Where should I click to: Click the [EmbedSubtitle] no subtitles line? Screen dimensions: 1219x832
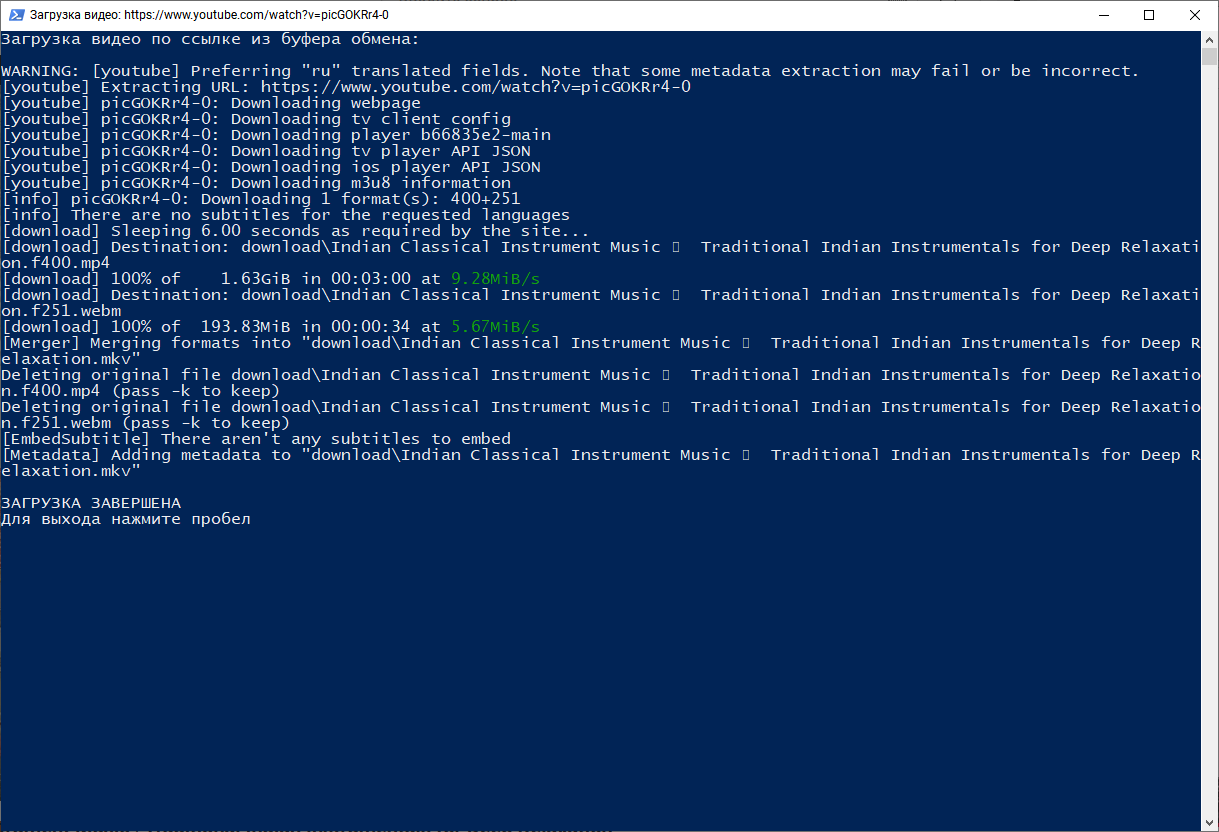256,439
